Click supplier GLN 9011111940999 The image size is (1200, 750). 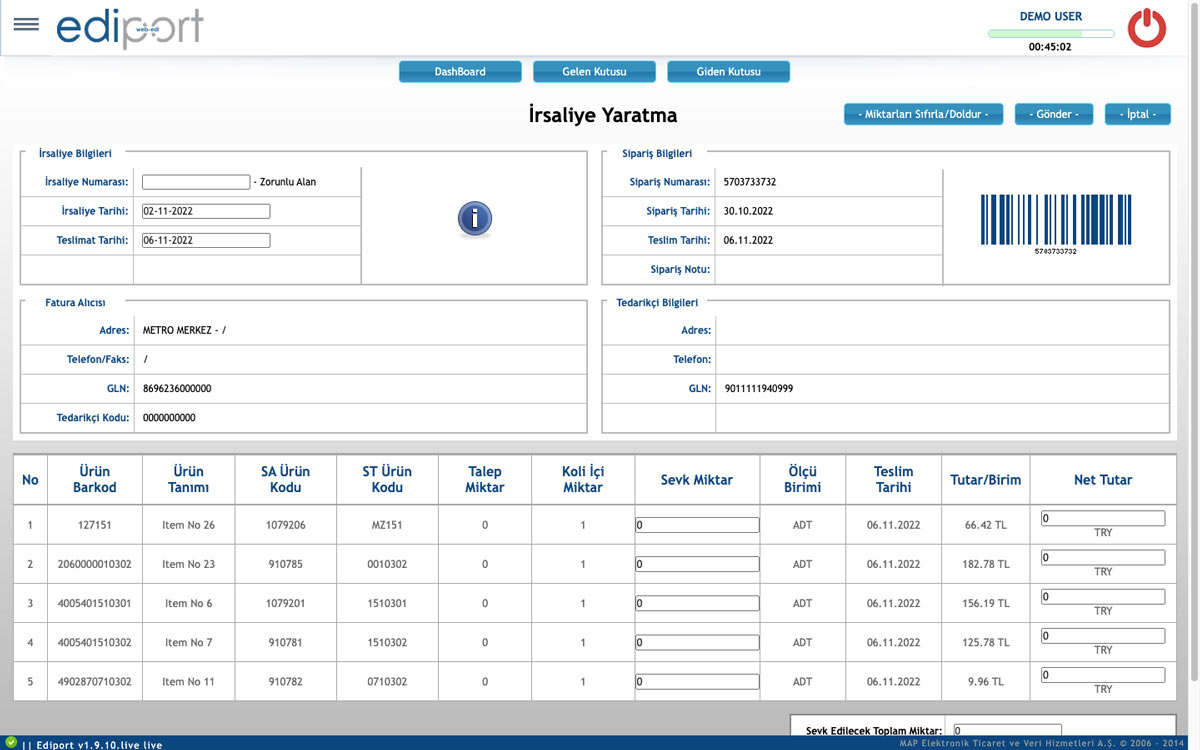758,388
